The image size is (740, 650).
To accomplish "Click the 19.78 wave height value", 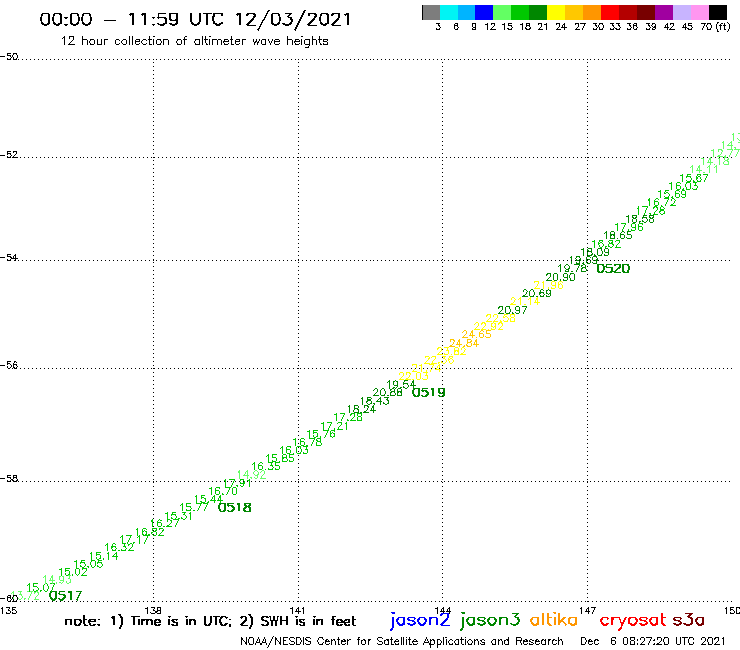I will [572, 269].
